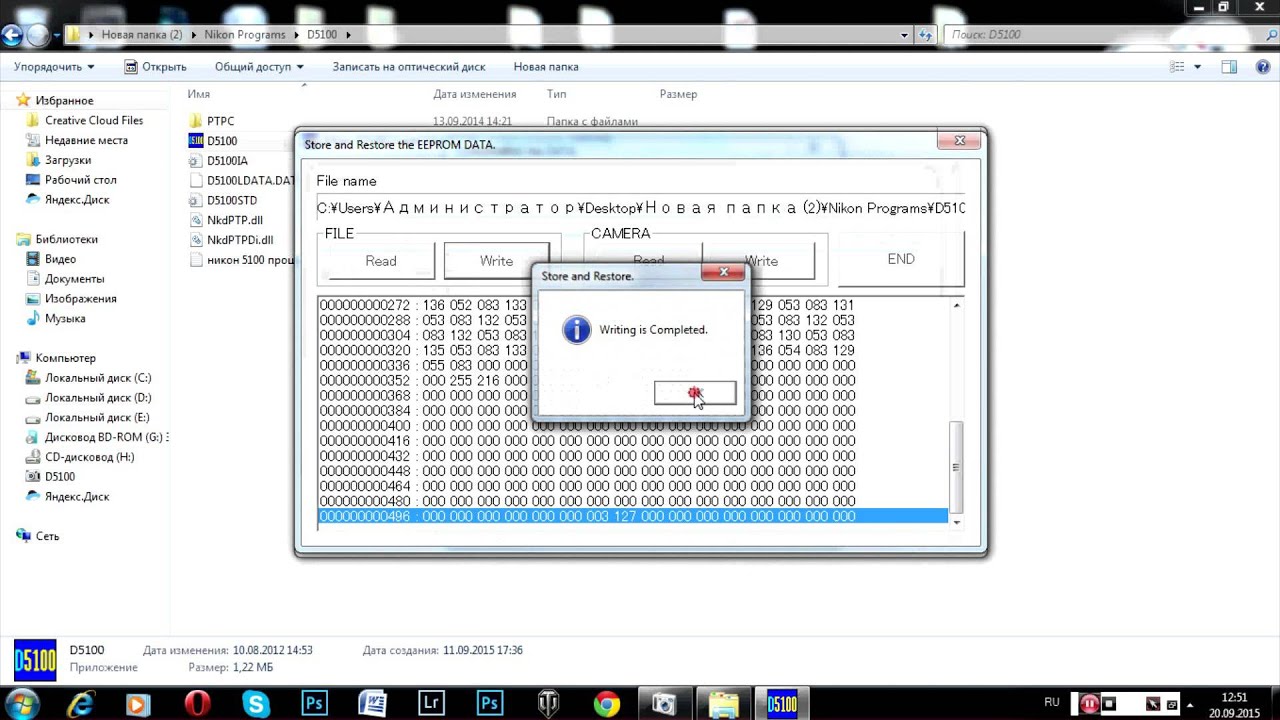Open Creative Cloud Files in the sidebar
The height and width of the screenshot is (720, 1280).
[94, 121]
